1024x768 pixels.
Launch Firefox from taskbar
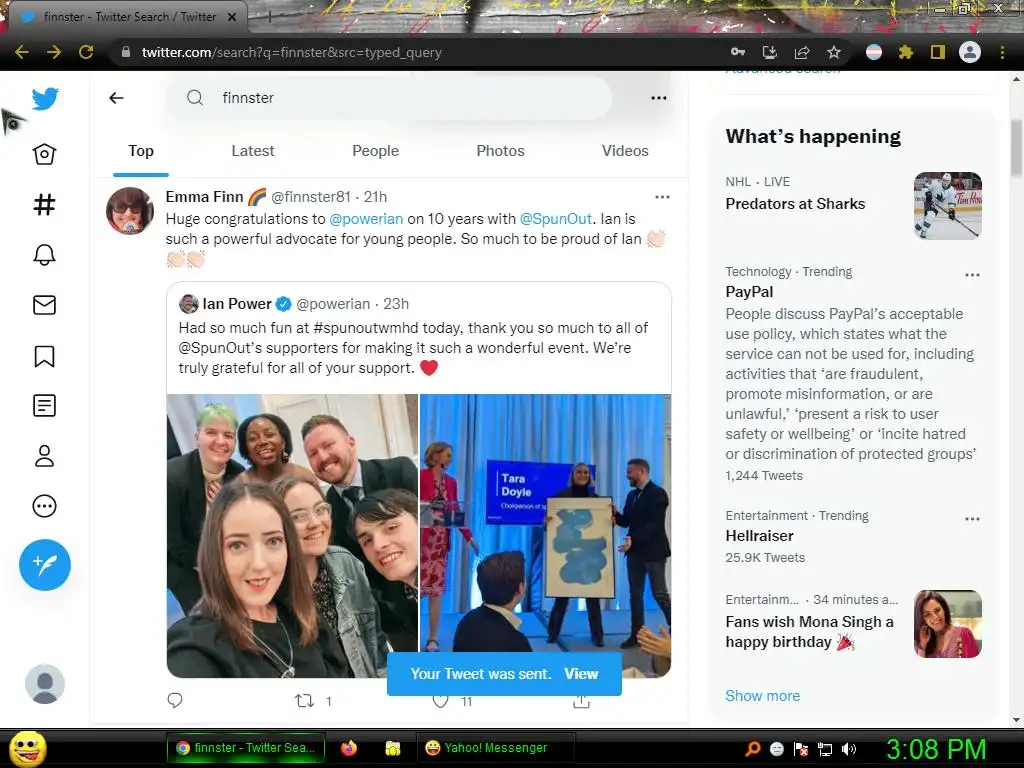349,748
